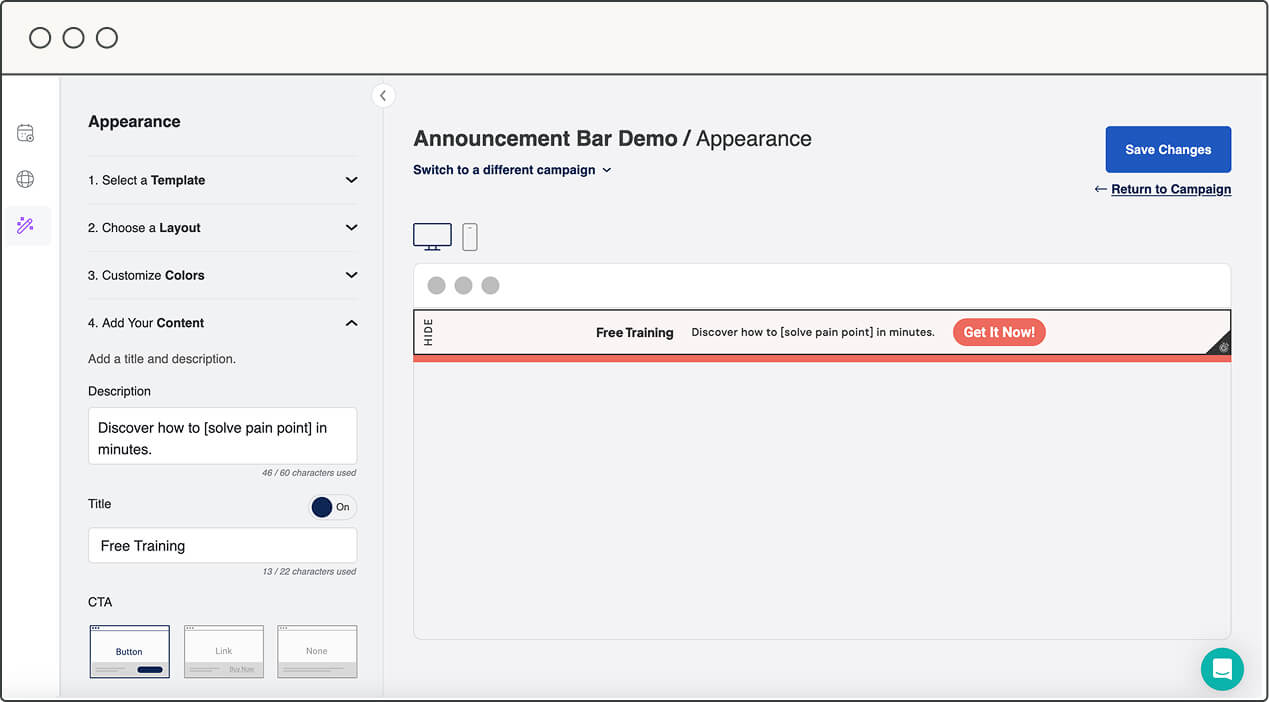Open the calendar scheduling sidebar icon
Image resolution: width=1269 pixels, height=702 pixels.
pyautogui.click(x=26, y=133)
